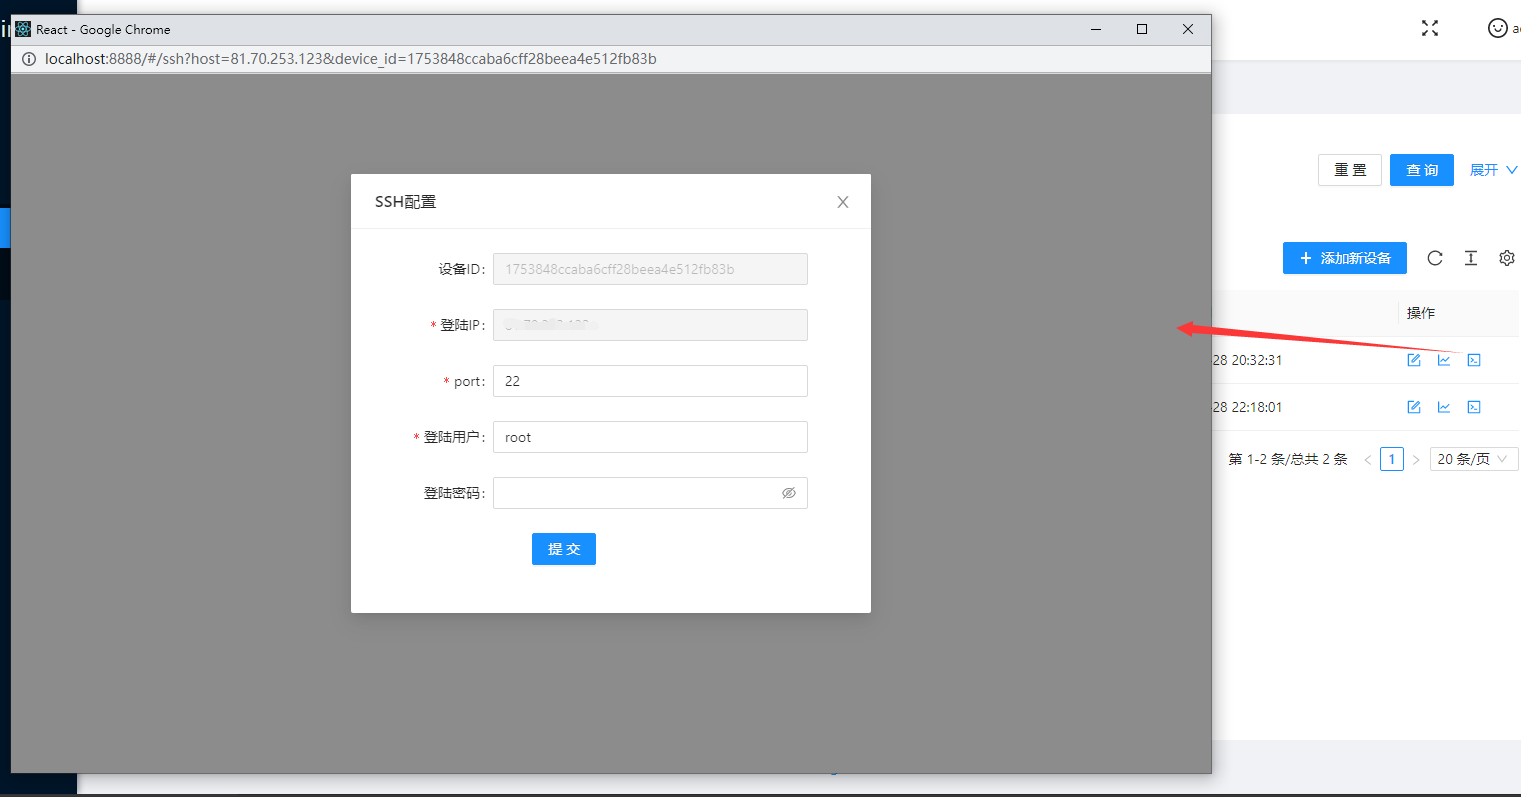Close the React Chrome window
Image resolution: width=1521 pixels, height=797 pixels.
click(1188, 29)
